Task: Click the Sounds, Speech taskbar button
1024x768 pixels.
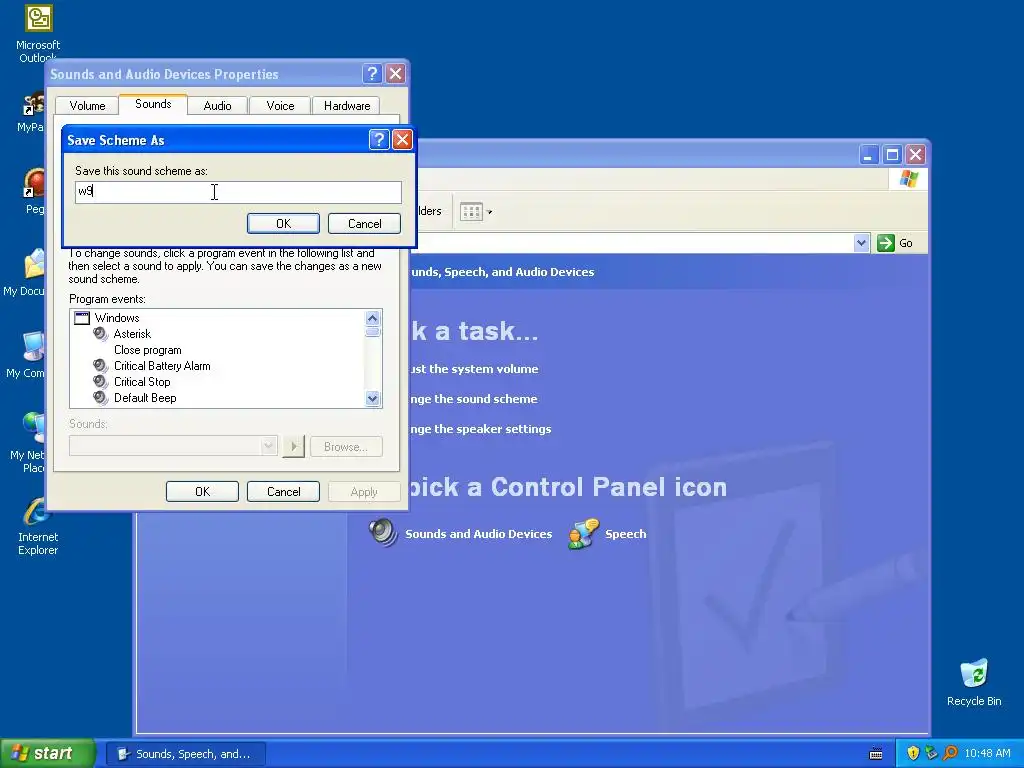Action: coord(185,754)
